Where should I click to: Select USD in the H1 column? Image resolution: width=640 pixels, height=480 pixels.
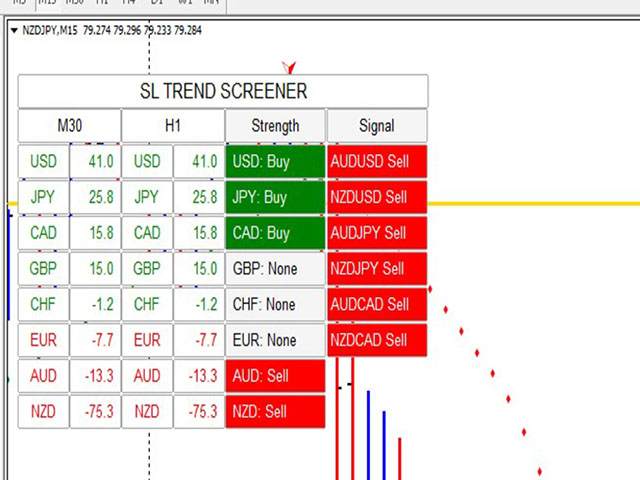click(x=147, y=162)
